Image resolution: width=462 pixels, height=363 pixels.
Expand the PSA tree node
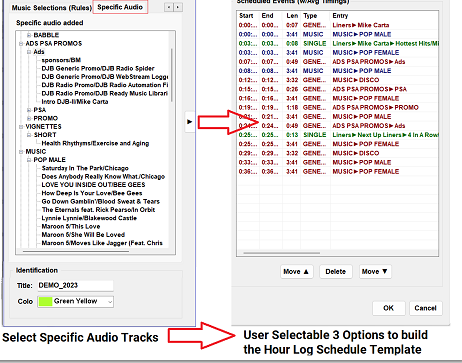coord(29,110)
